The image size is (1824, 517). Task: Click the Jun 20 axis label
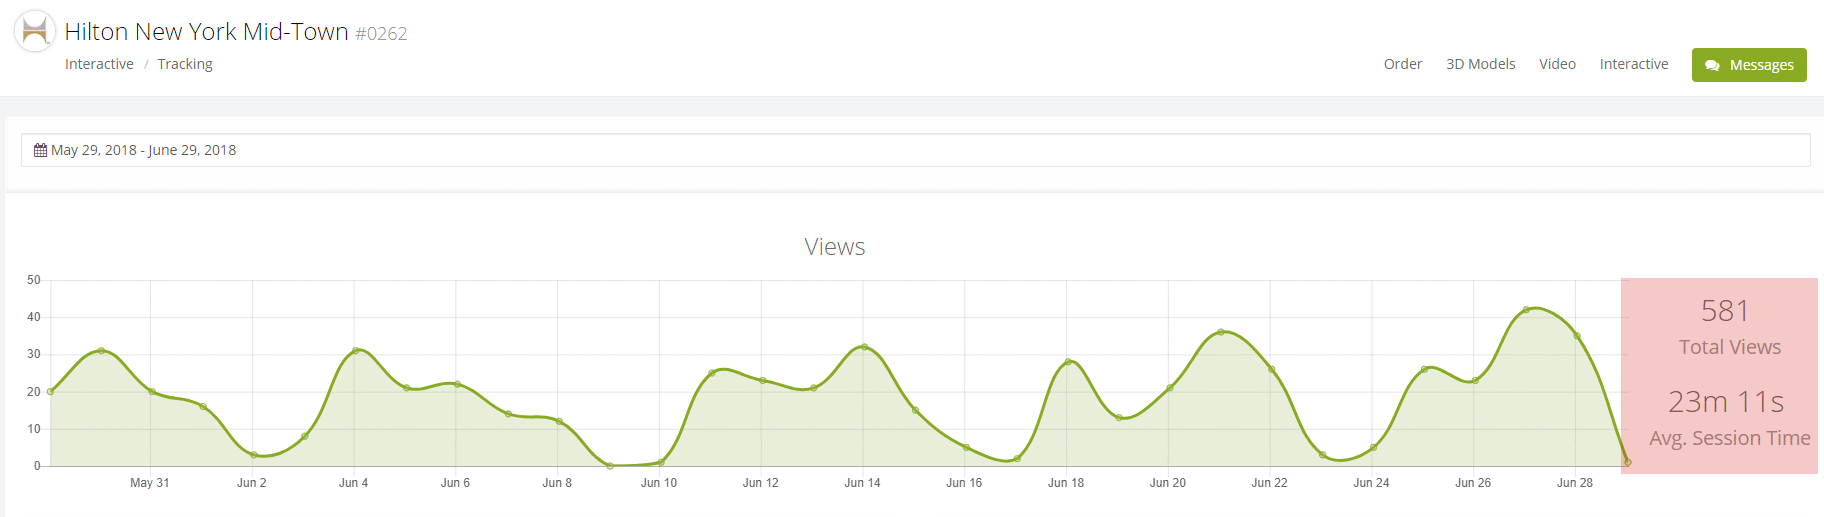1168,483
